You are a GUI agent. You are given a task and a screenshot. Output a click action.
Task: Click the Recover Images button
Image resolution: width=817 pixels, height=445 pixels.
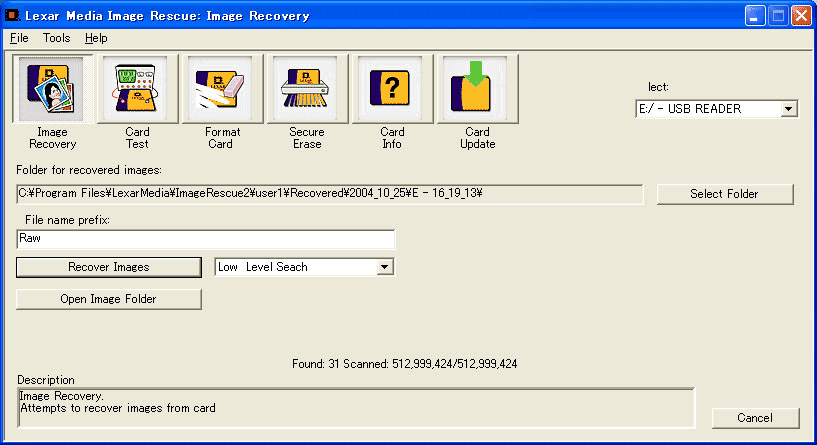coord(109,267)
